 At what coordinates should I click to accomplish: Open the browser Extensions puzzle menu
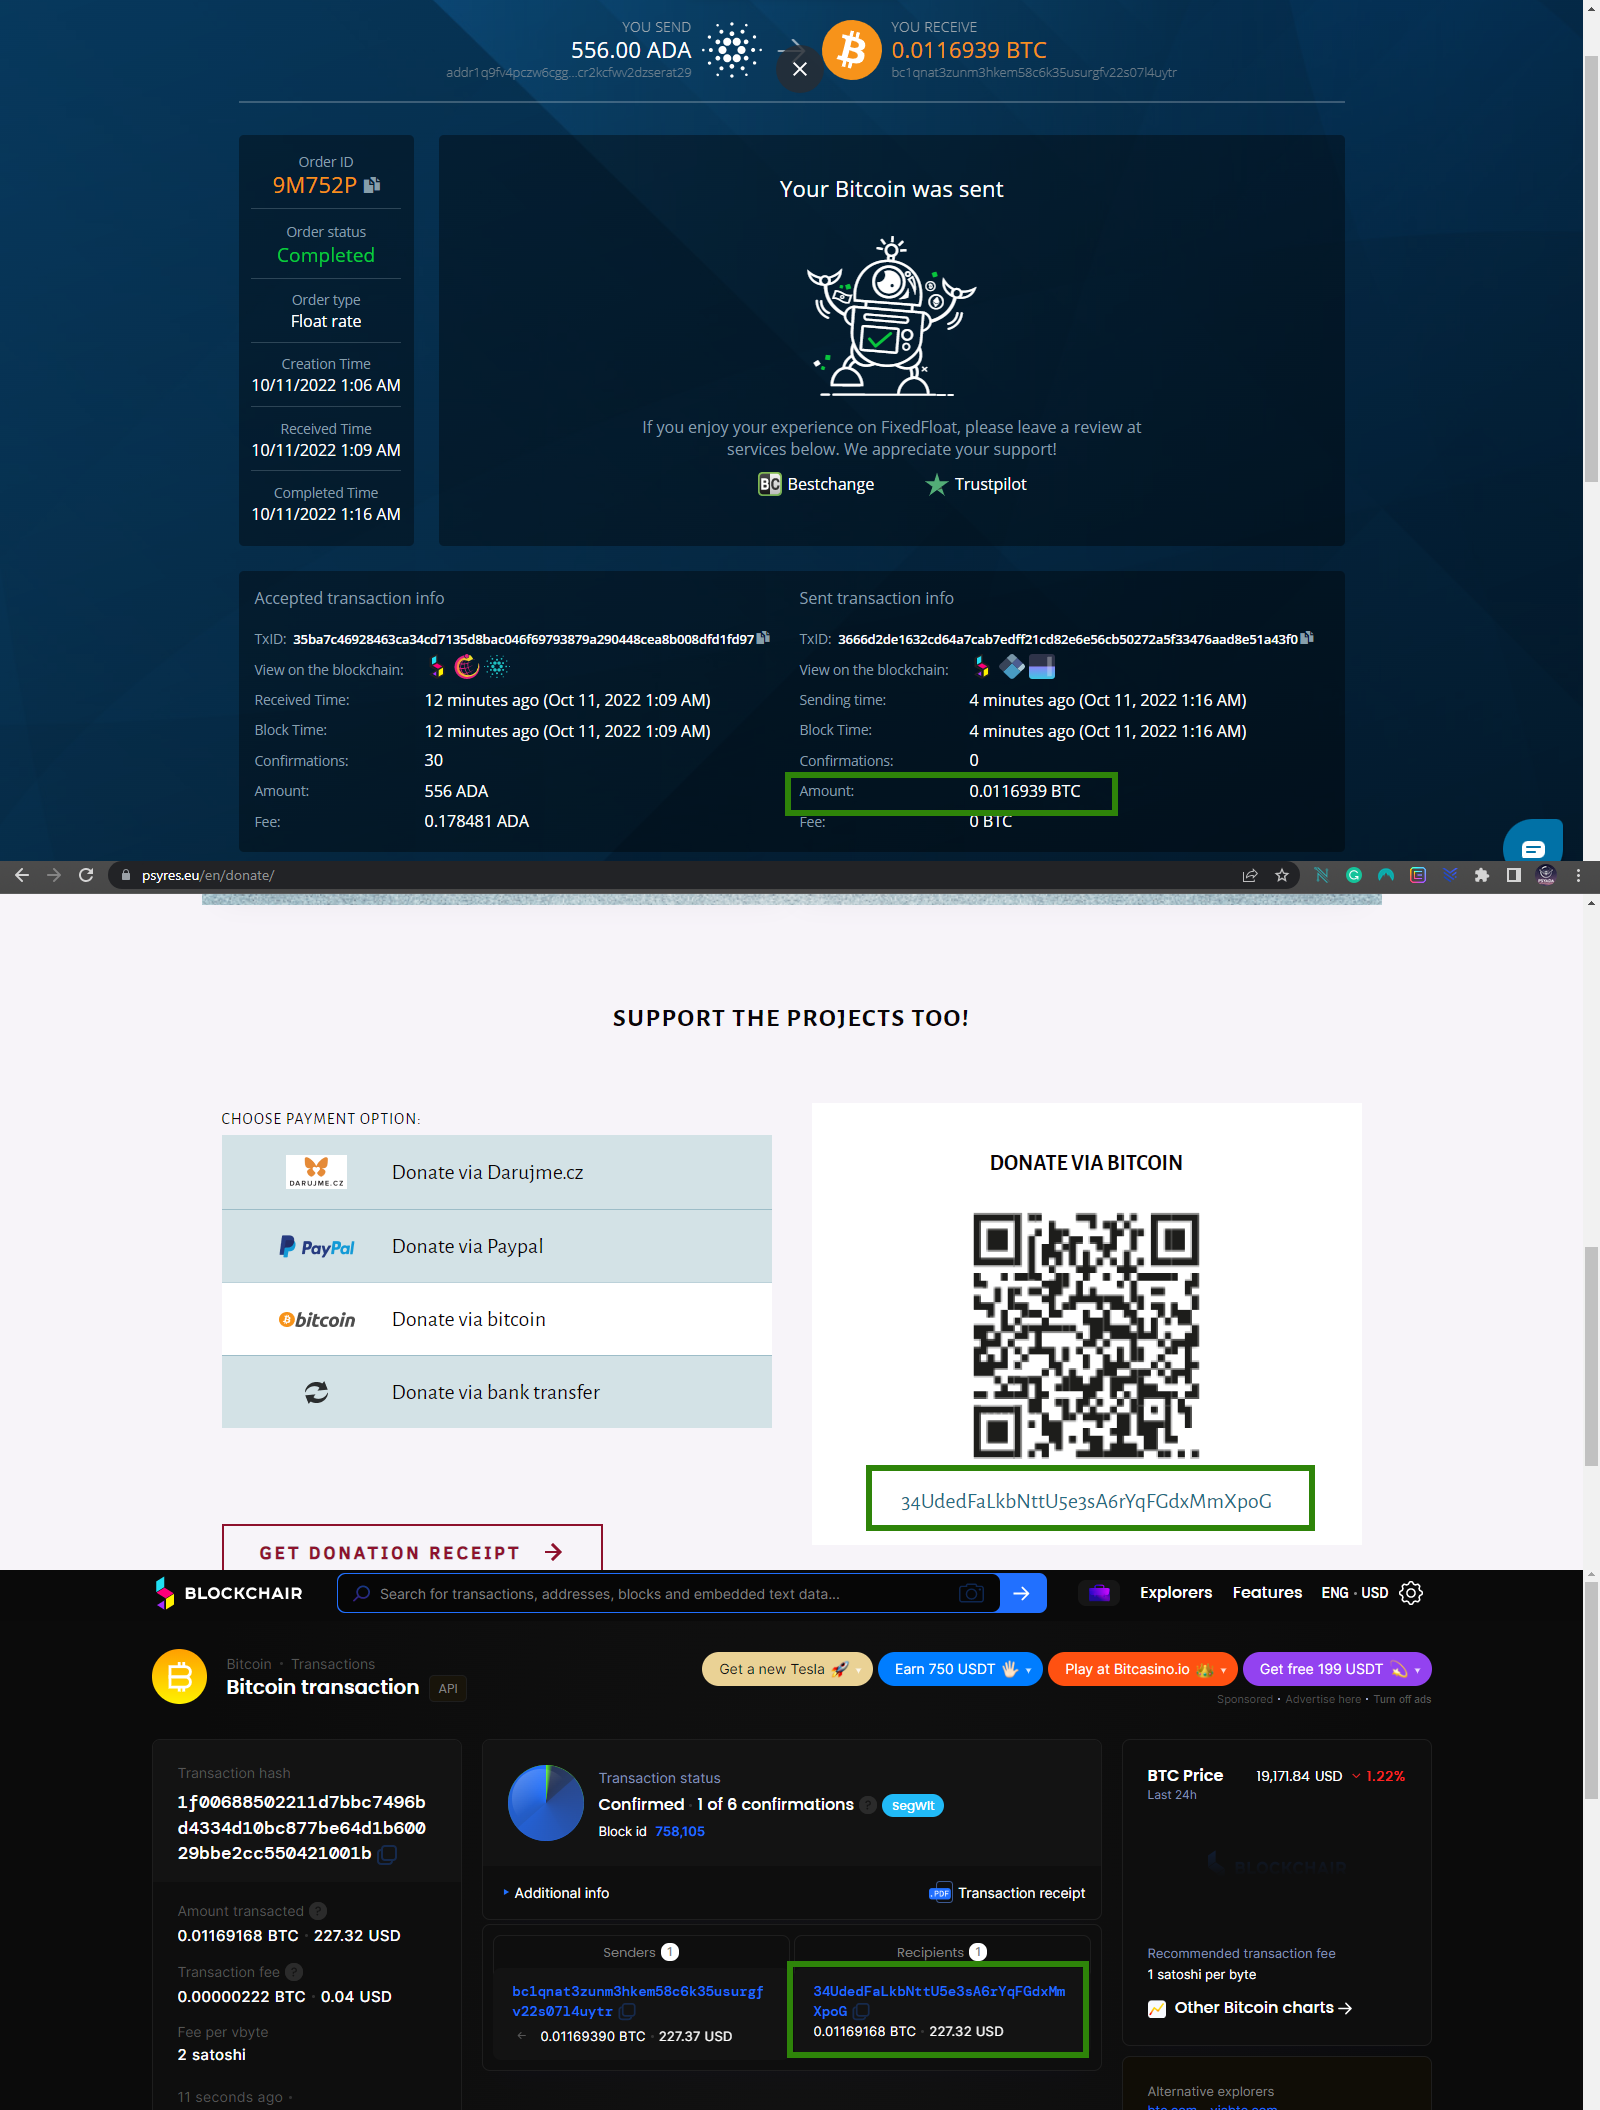coord(1482,875)
